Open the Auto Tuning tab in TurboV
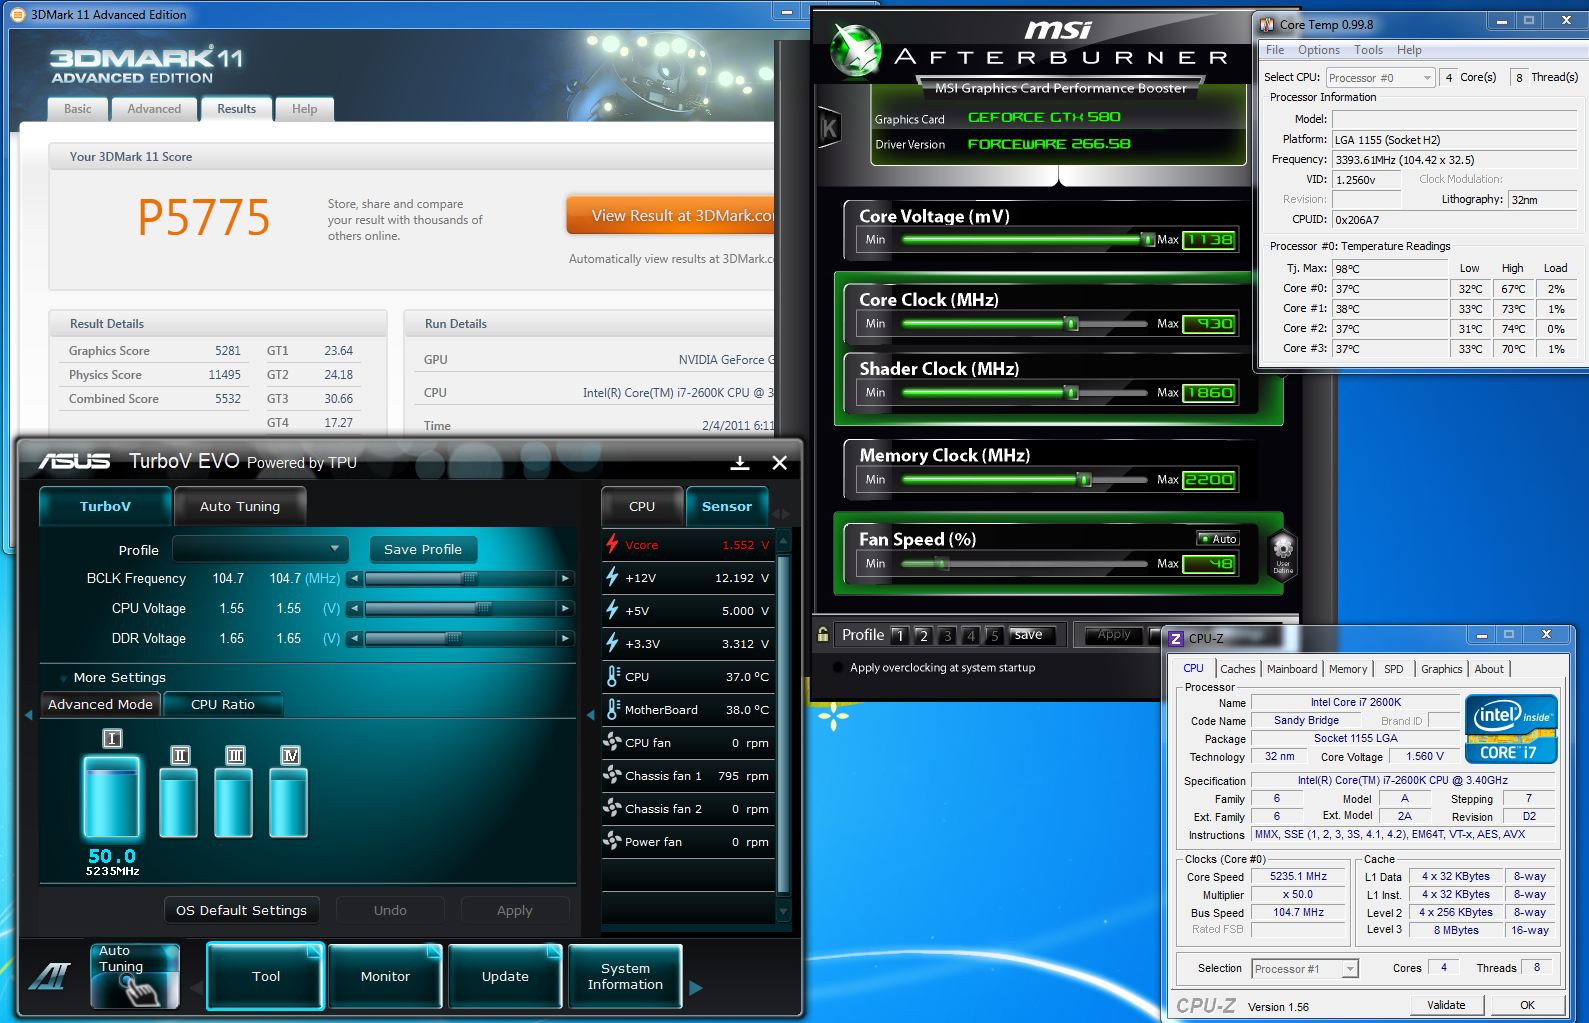The width and height of the screenshot is (1589, 1023). click(x=240, y=506)
